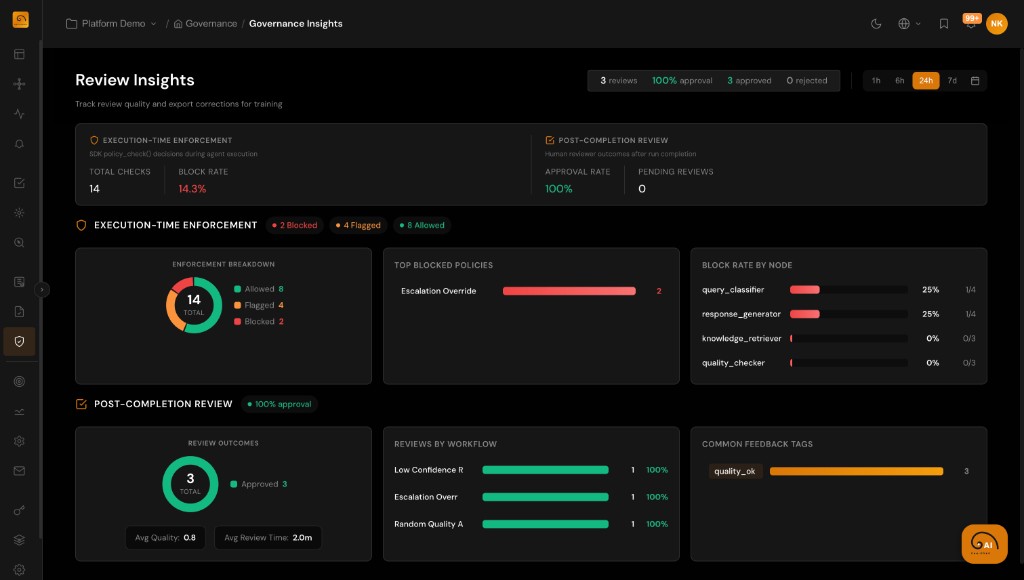
Task: Click the quality_ok feedback tag
Action: 736,470
